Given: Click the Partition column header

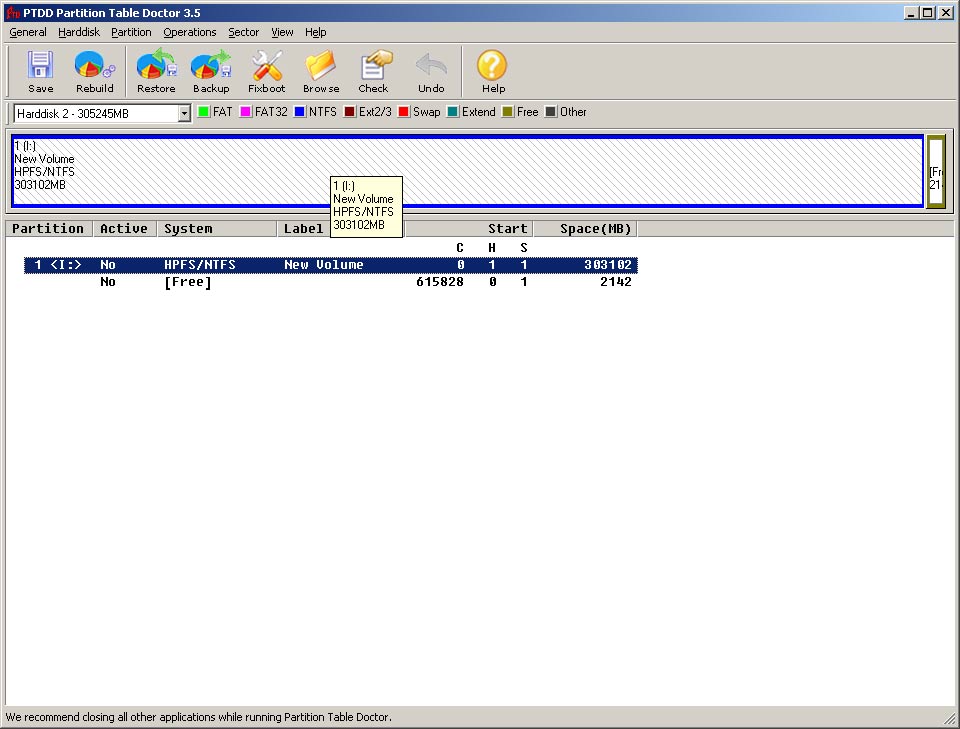Looking at the screenshot, I should (48, 229).
